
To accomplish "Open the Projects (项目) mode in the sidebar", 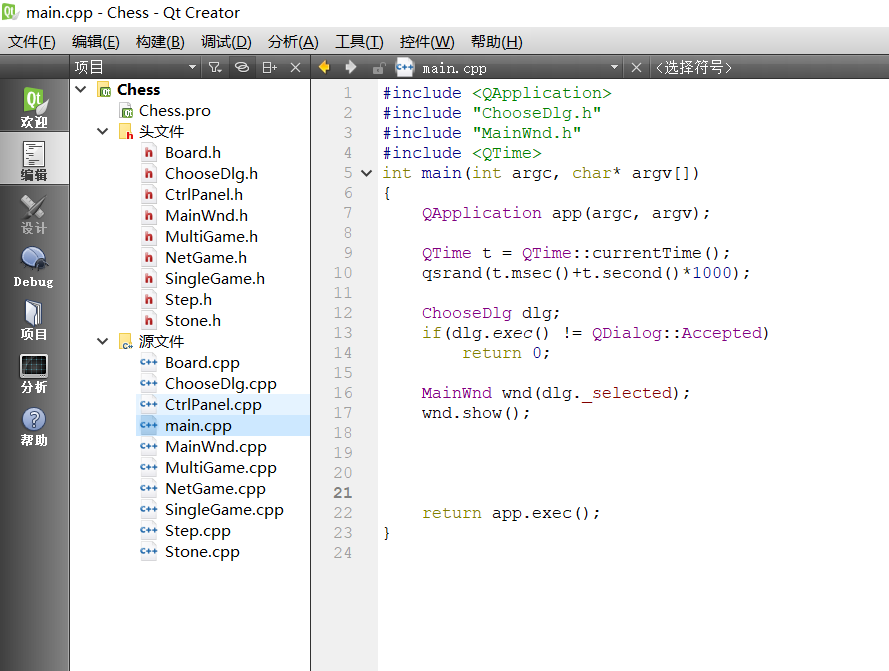I will tap(34, 319).
